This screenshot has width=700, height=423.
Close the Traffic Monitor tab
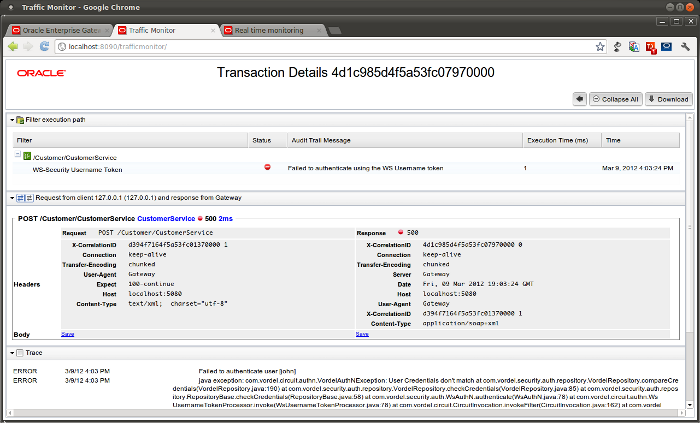(x=213, y=30)
